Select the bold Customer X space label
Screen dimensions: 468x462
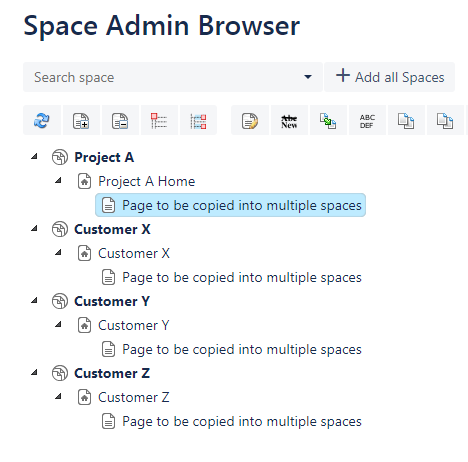(112, 229)
